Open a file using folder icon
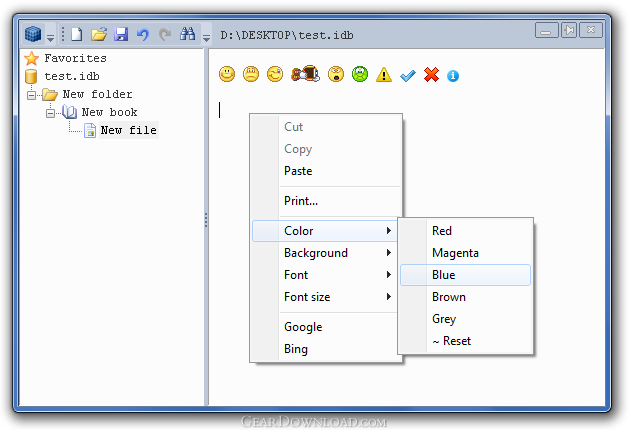Image resolution: width=629 pixels, height=430 pixels. click(99, 34)
